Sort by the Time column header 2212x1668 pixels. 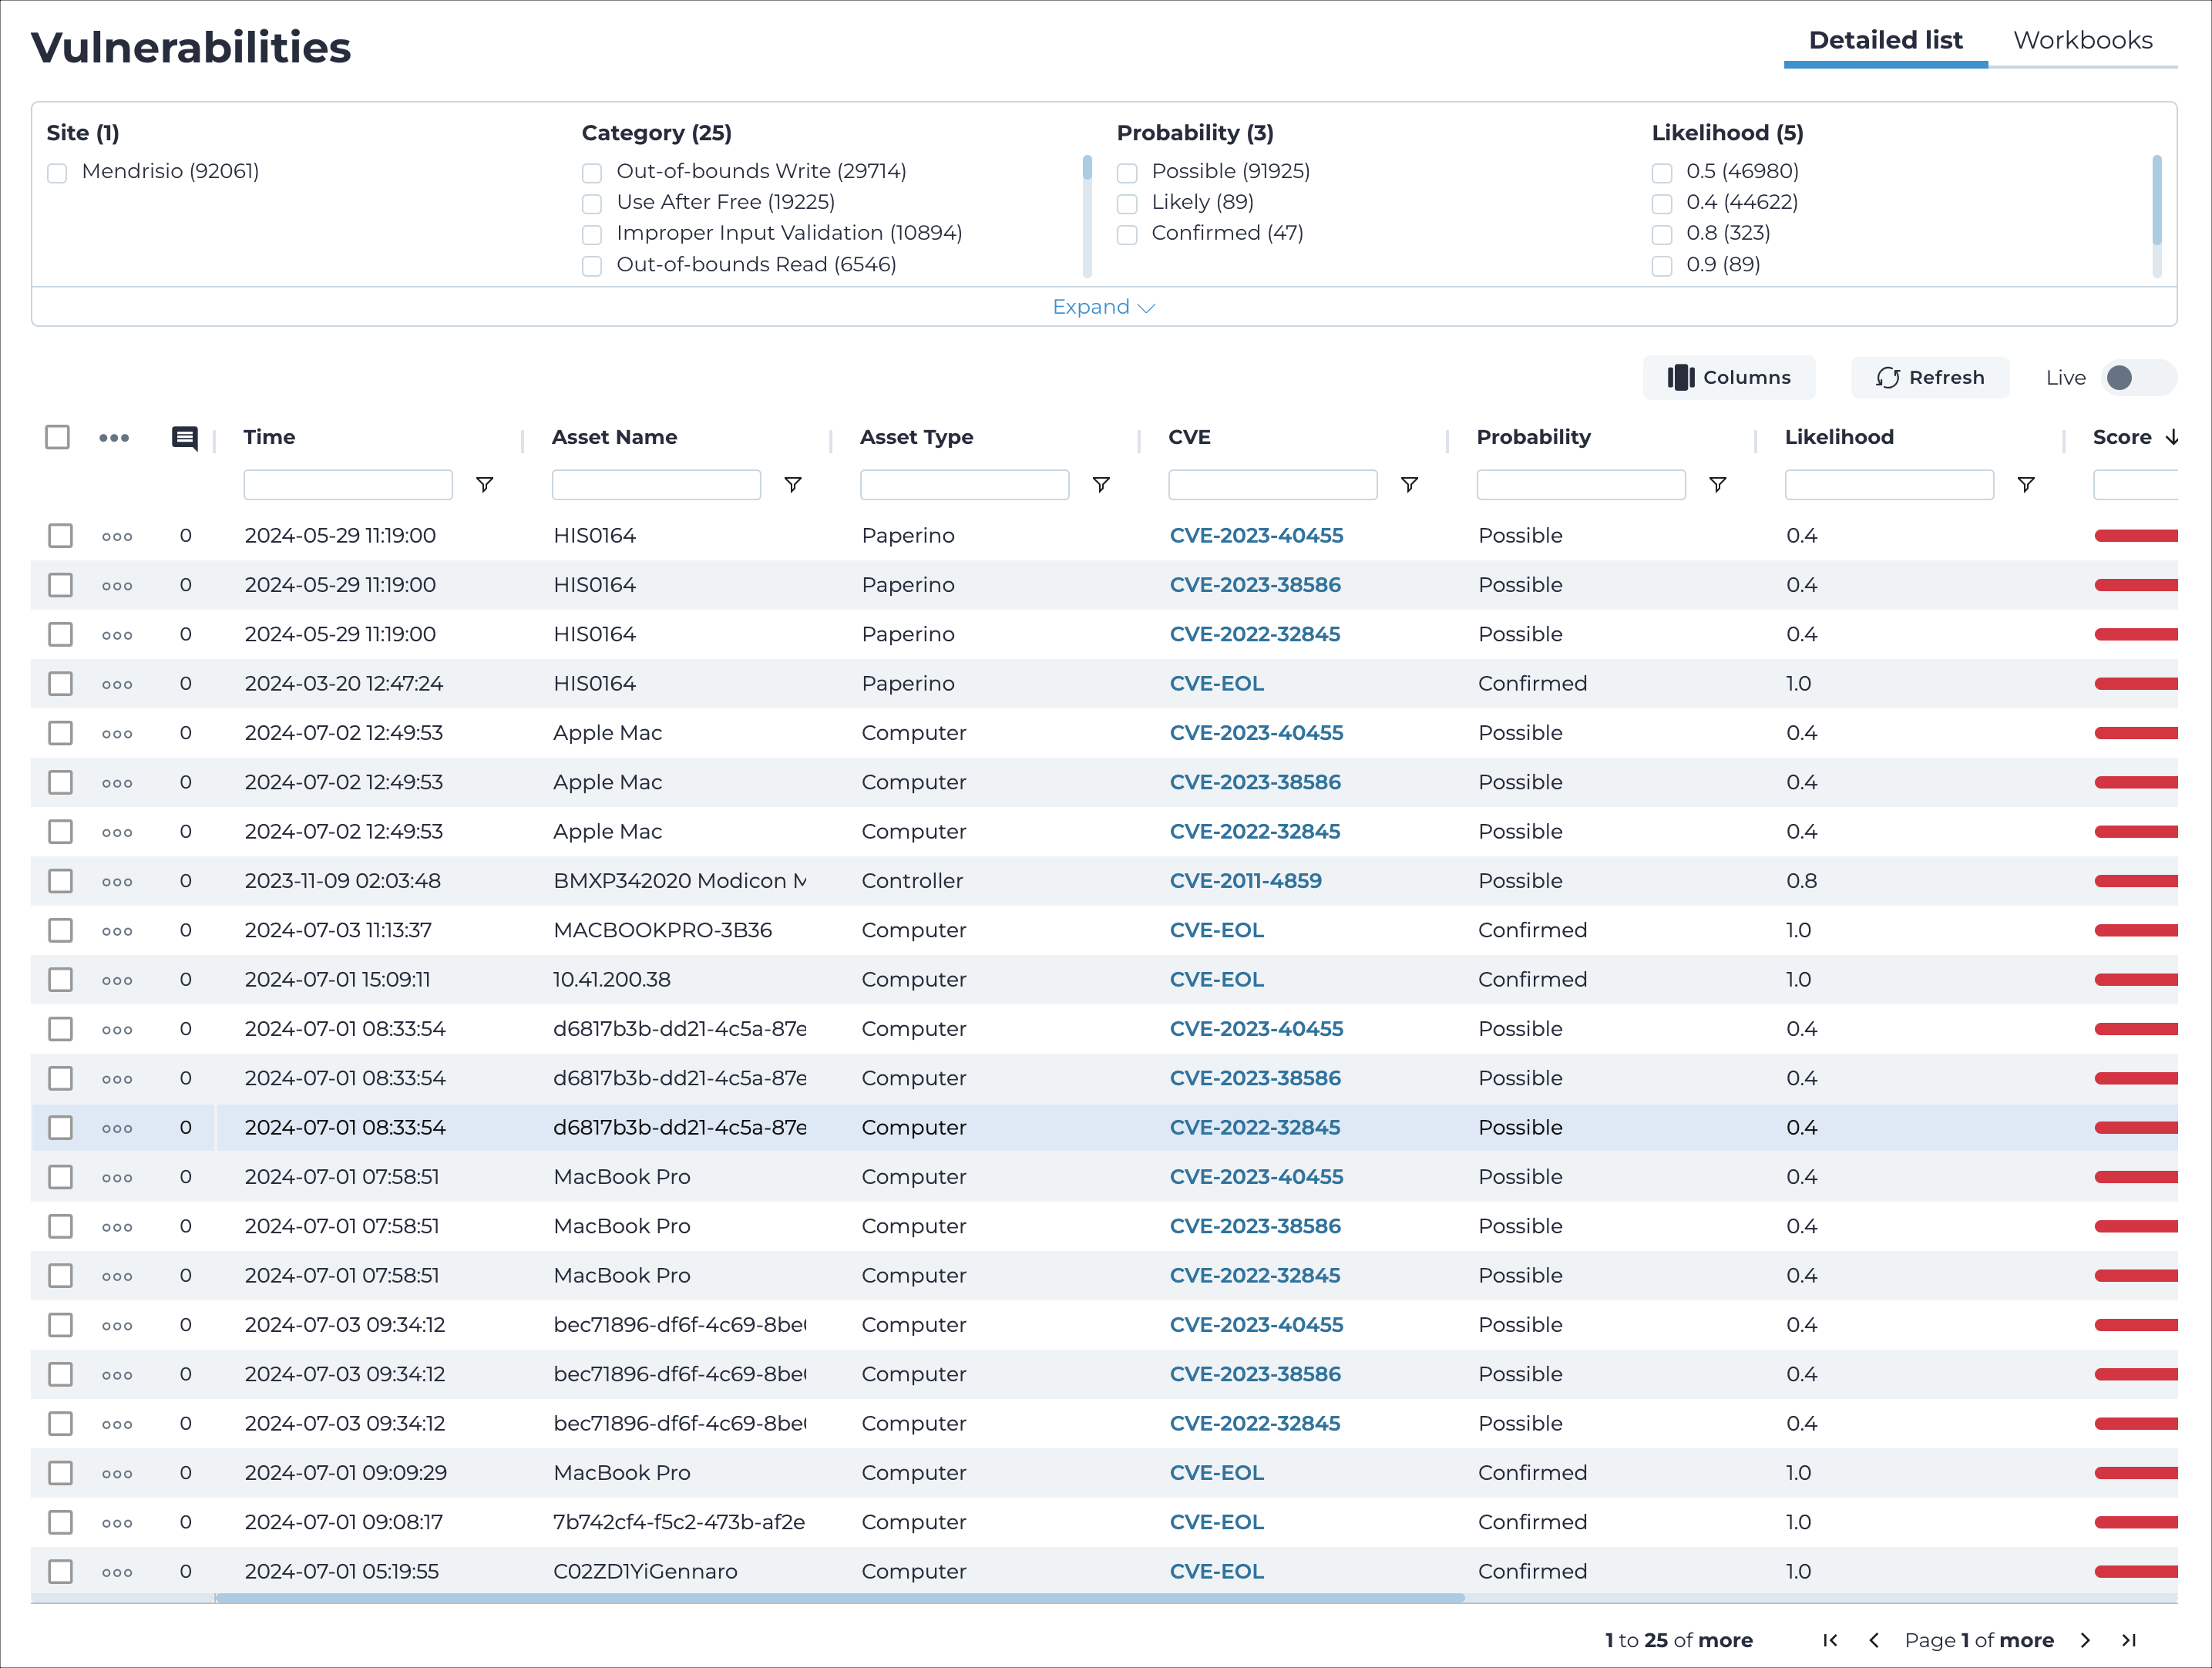pyautogui.click(x=270, y=437)
